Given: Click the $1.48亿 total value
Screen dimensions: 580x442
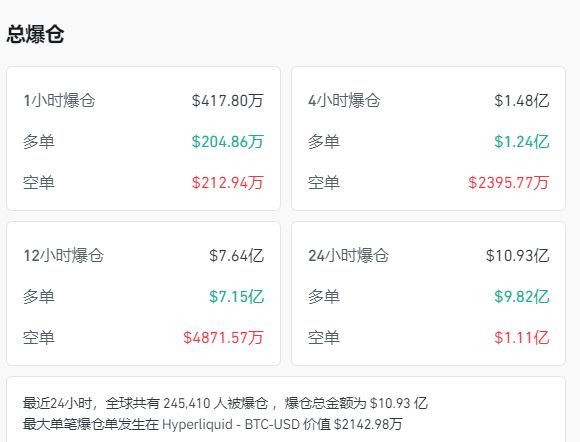Looking at the screenshot, I should pos(522,101).
